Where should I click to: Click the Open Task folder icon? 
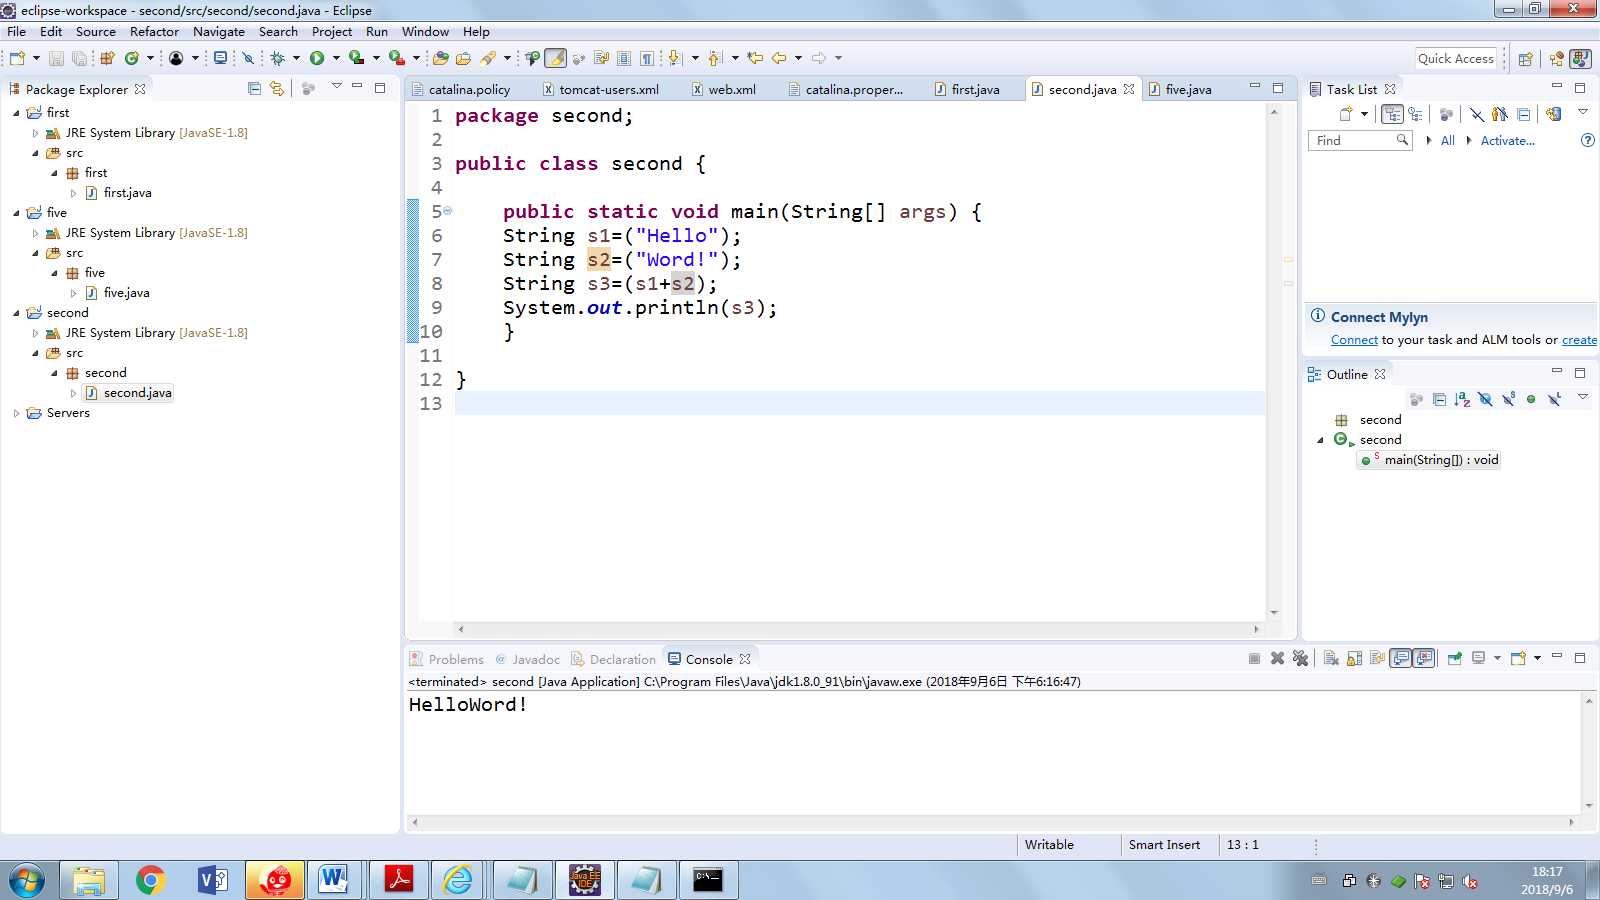463,58
